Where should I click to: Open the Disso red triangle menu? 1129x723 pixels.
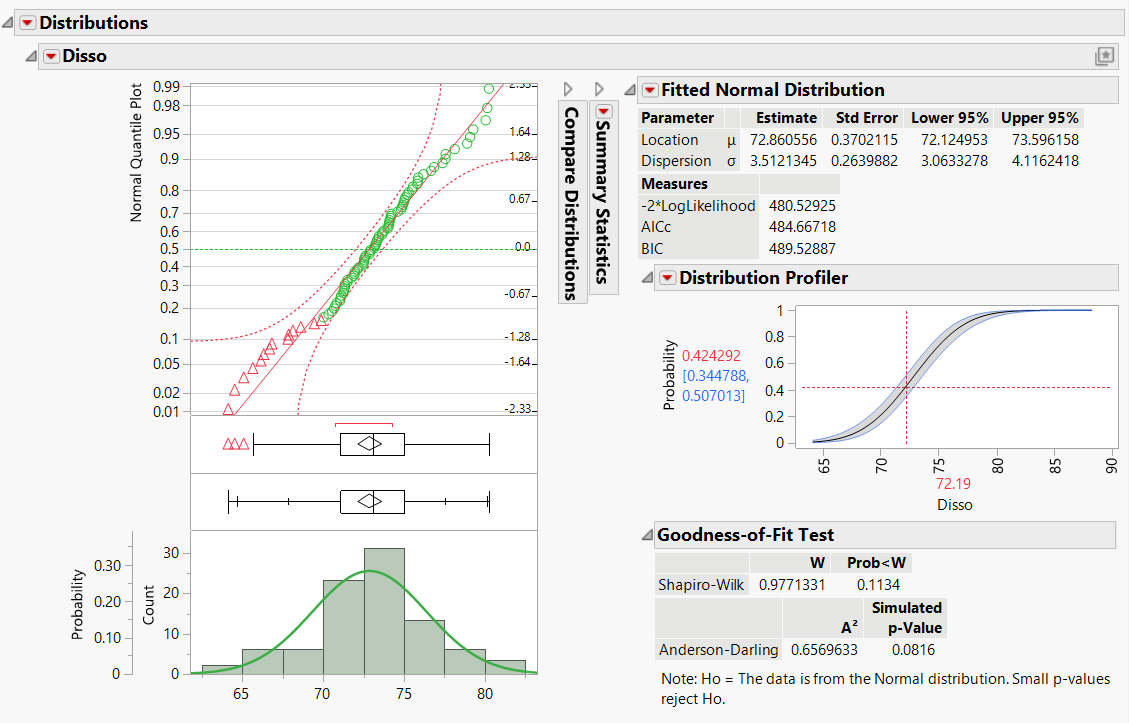click(x=51, y=57)
